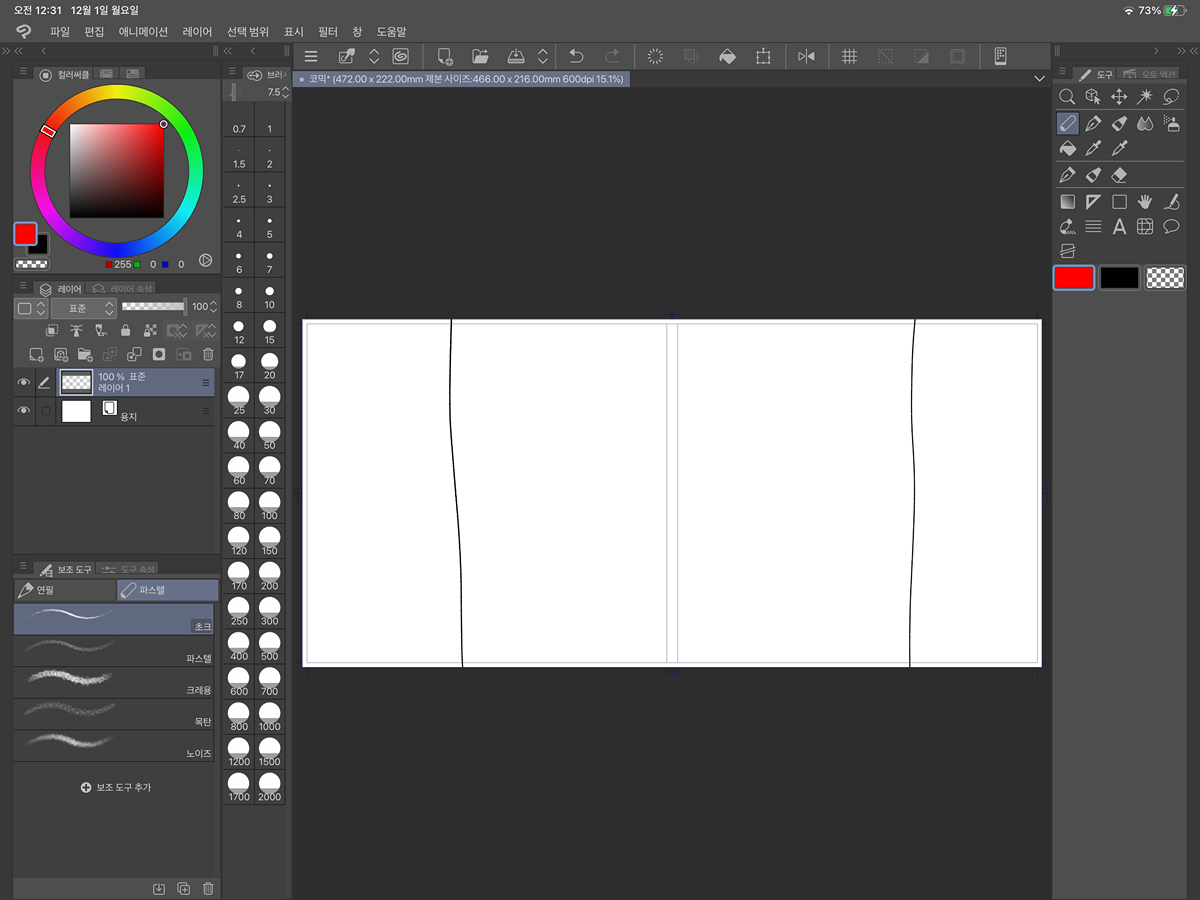Click the Flip Horizontal icon in command bar

pyautogui.click(x=806, y=57)
